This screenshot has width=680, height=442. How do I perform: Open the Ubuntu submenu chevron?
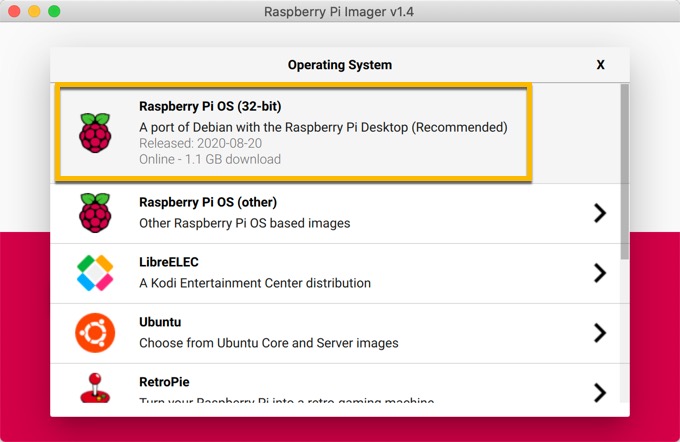[x=600, y=333]
